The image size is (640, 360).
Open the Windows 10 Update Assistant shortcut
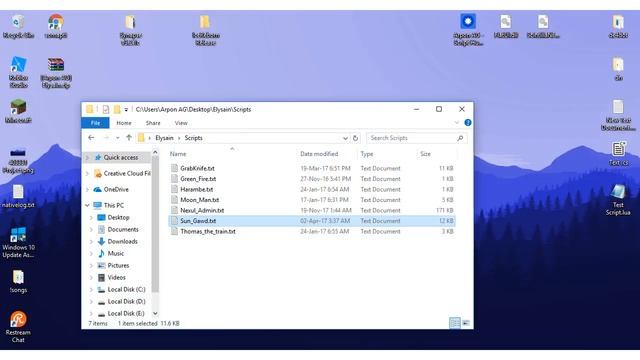[18, 242]
